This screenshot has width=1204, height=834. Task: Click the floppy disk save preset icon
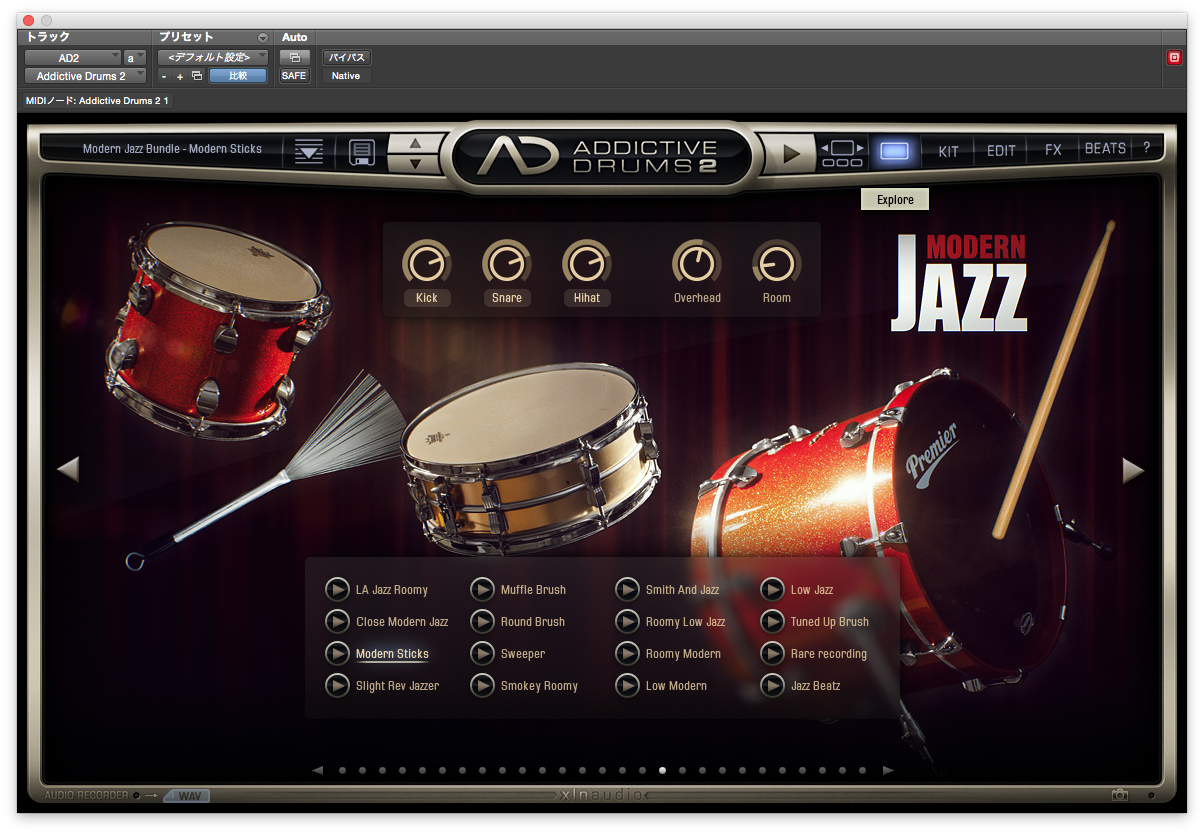point(361,152)
